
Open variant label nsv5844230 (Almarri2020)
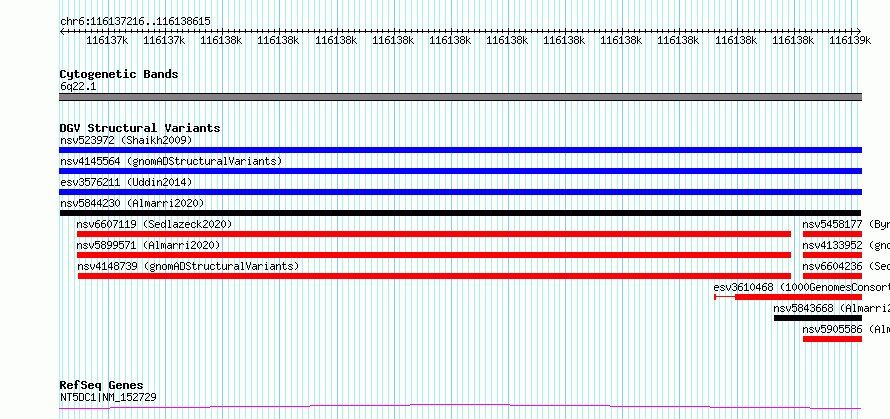pyautogui.click(x=132, y=203)
